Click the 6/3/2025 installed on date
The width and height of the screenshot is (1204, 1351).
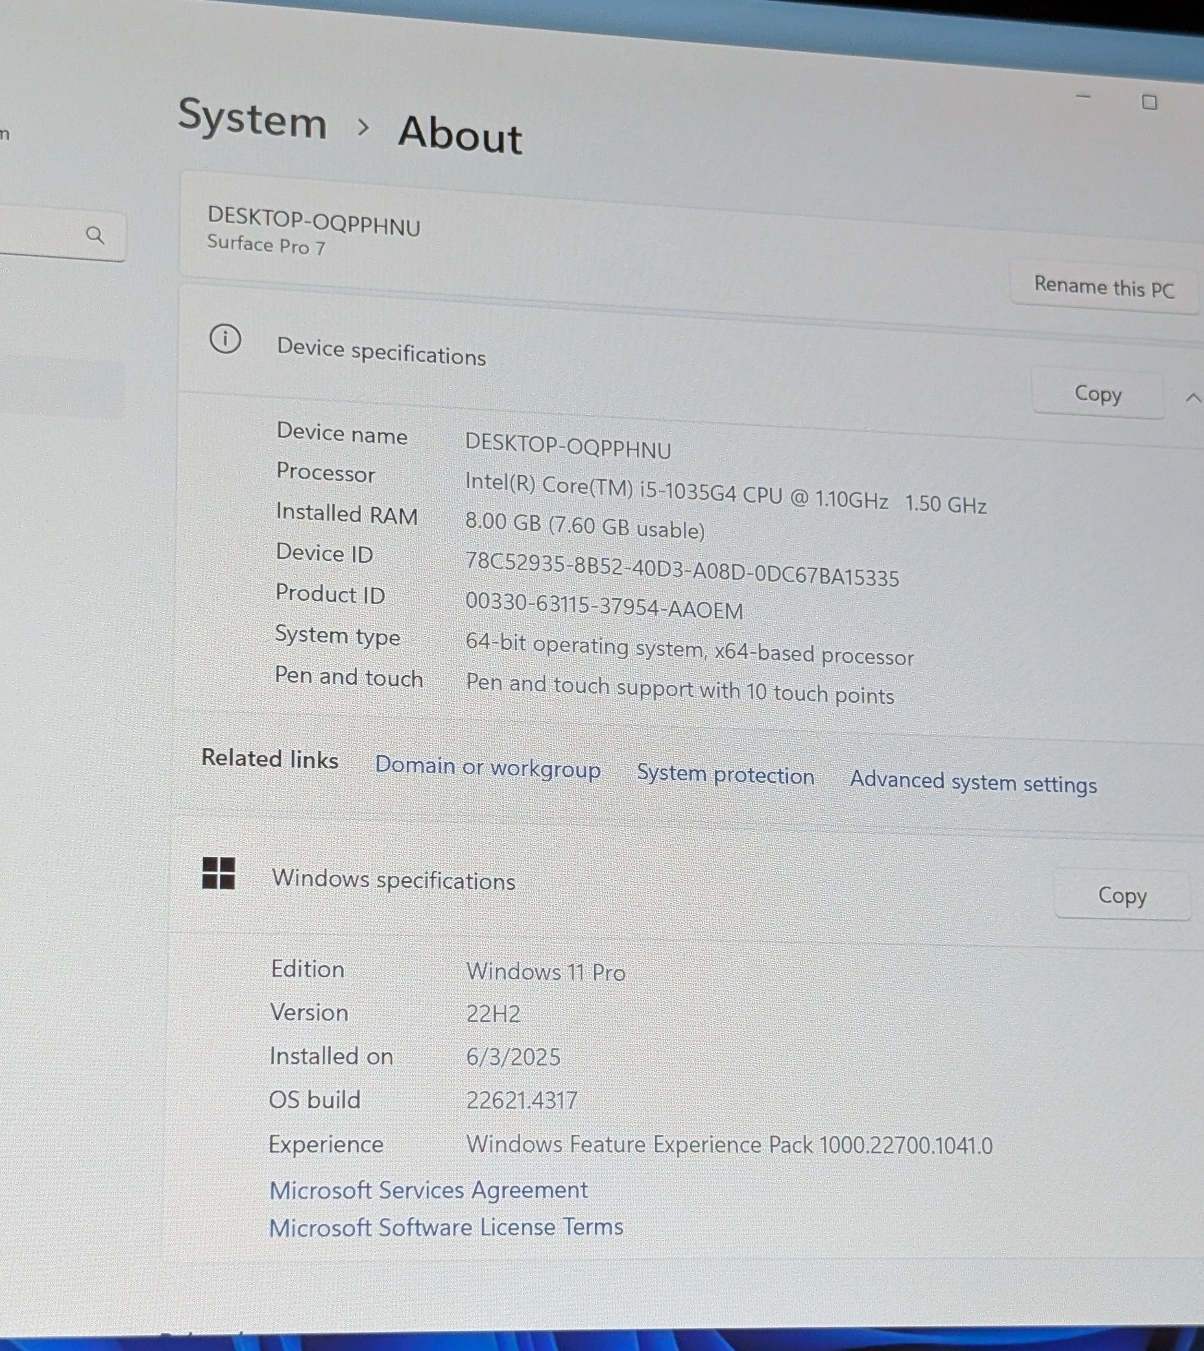click(x=513, y=1057)
